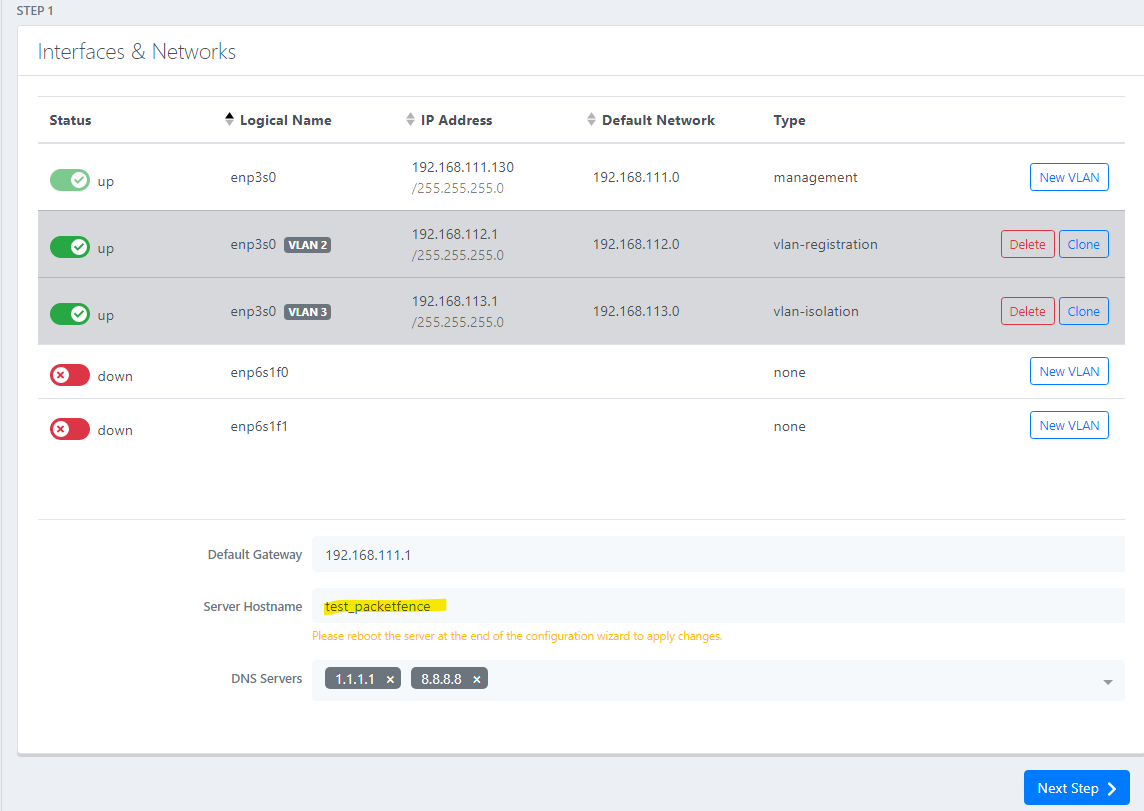Open the DNS Servers dropdown
This screenshot has height=811, width=1144.
1107,680
